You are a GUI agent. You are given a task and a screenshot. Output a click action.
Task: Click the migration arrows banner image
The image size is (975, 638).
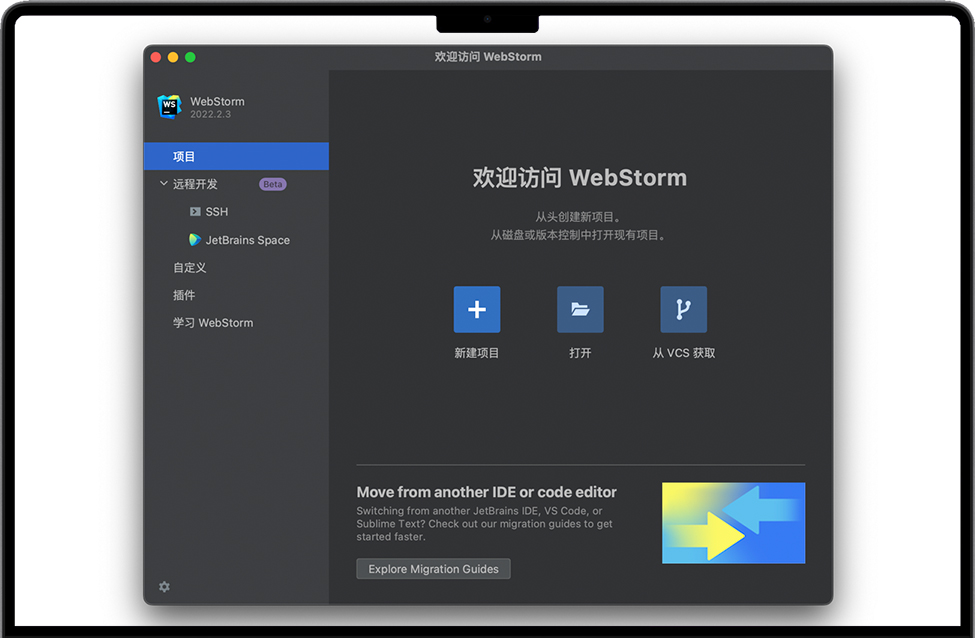coord(733,523)
